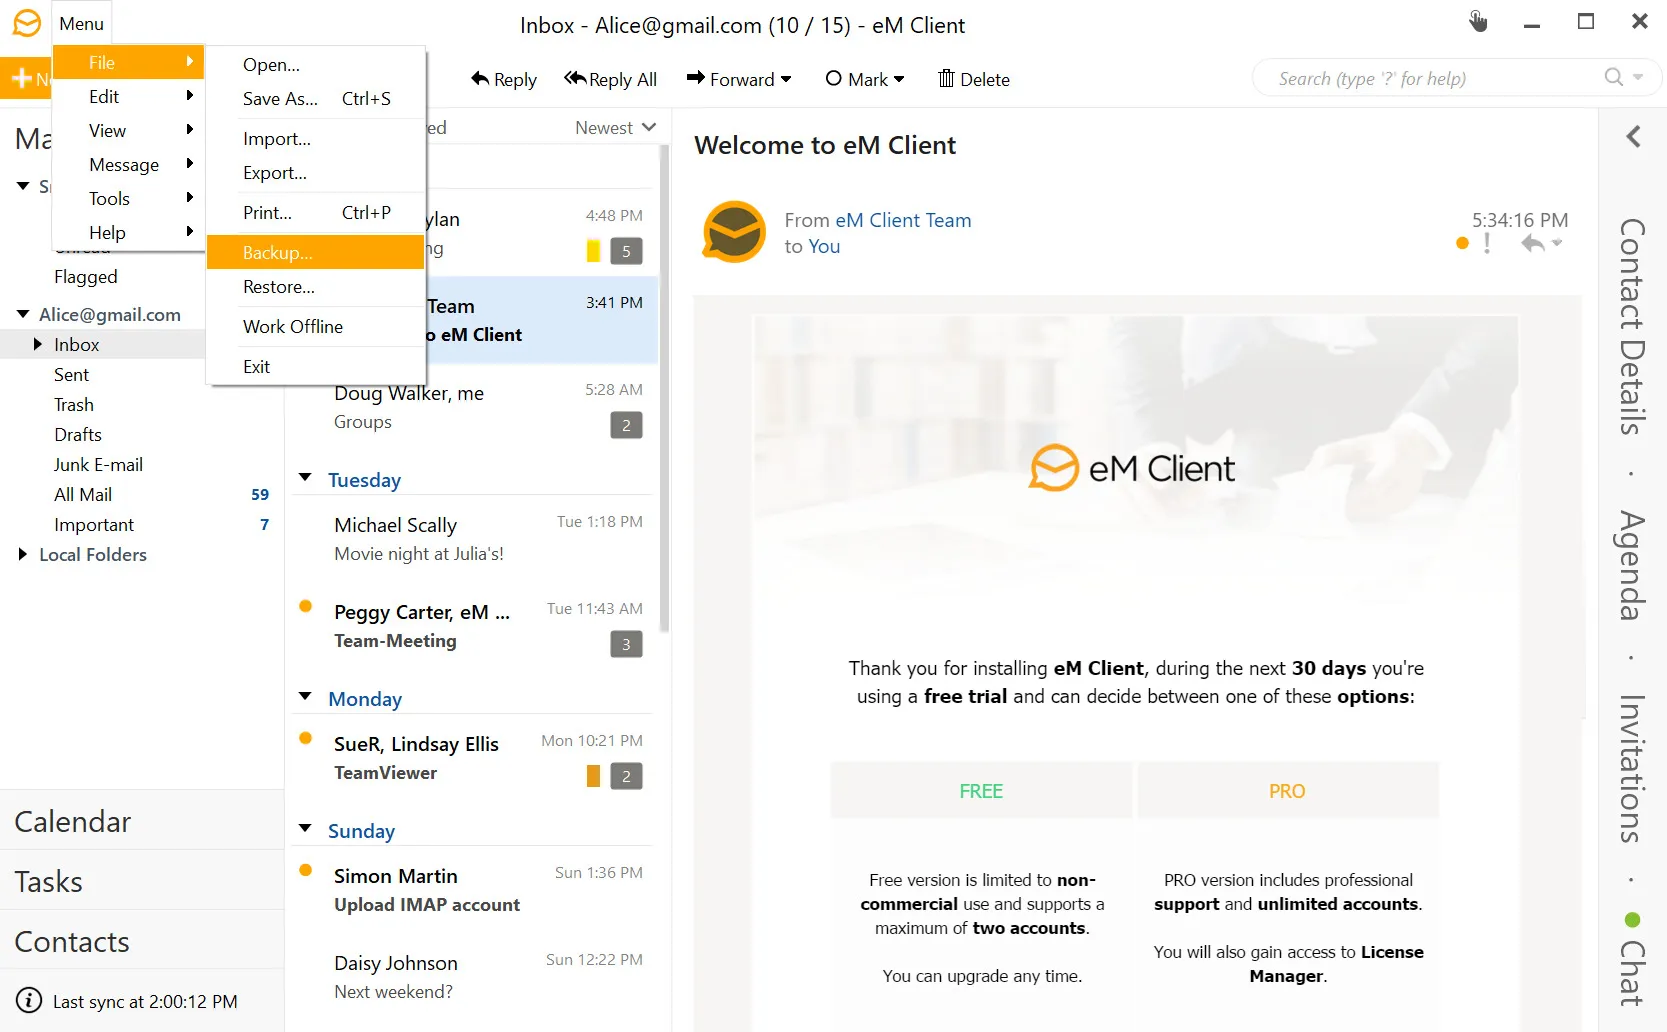
Task: Choose Backup... from File menu
Action: point(316,252)
